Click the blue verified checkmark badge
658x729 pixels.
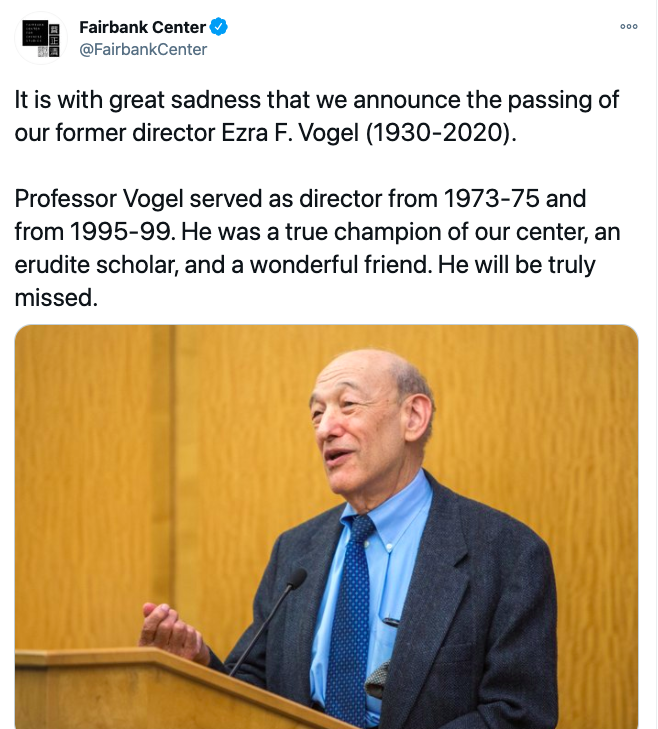219,27
